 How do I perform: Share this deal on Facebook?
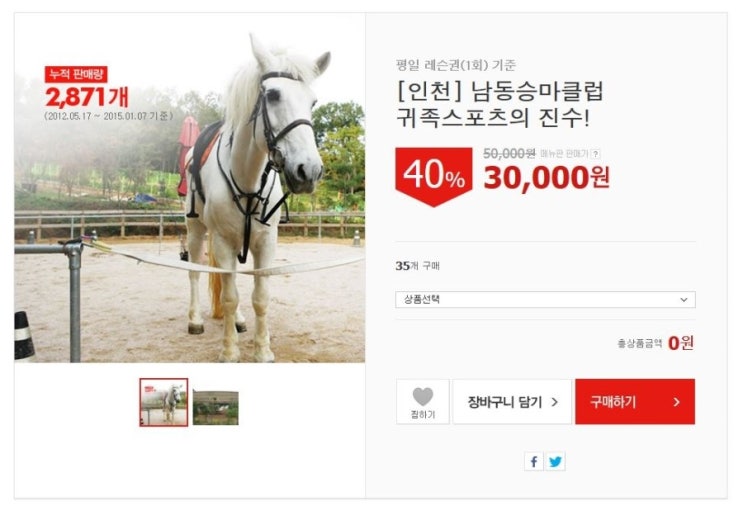[x=534, y=461]
